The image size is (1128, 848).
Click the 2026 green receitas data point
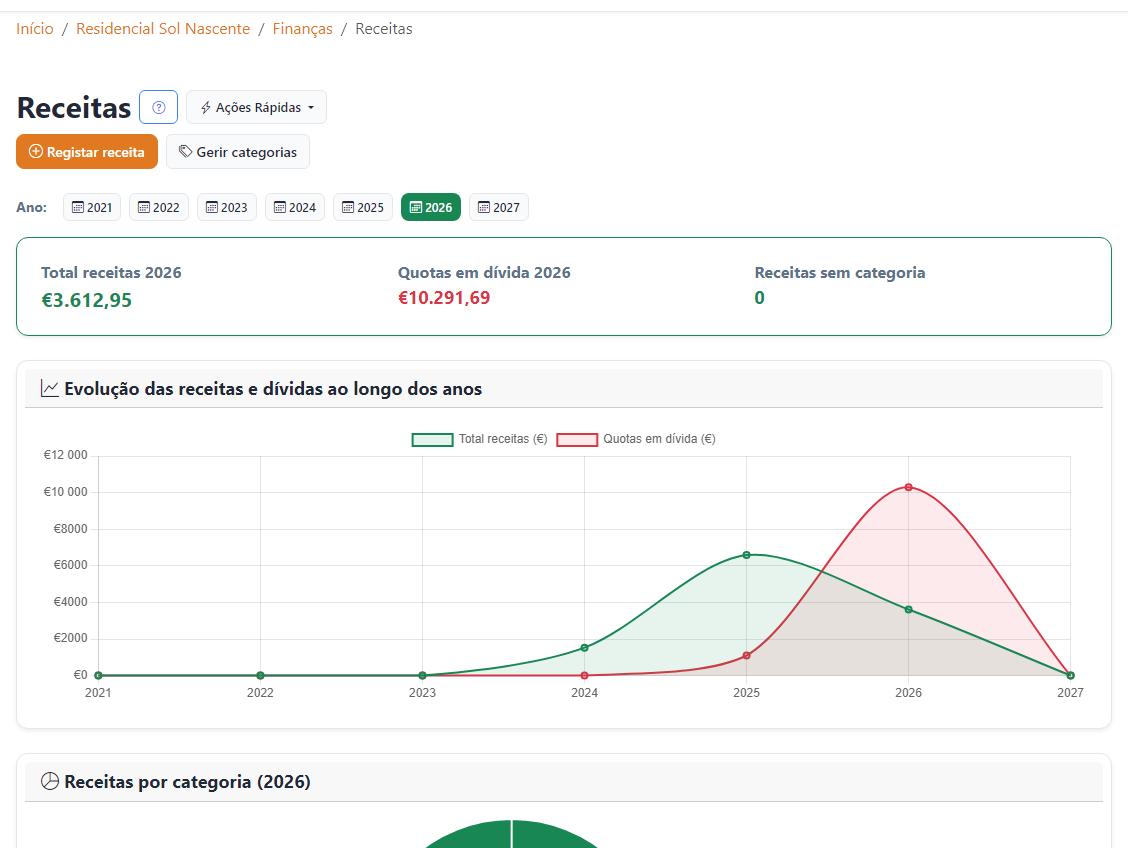point(909,610)
